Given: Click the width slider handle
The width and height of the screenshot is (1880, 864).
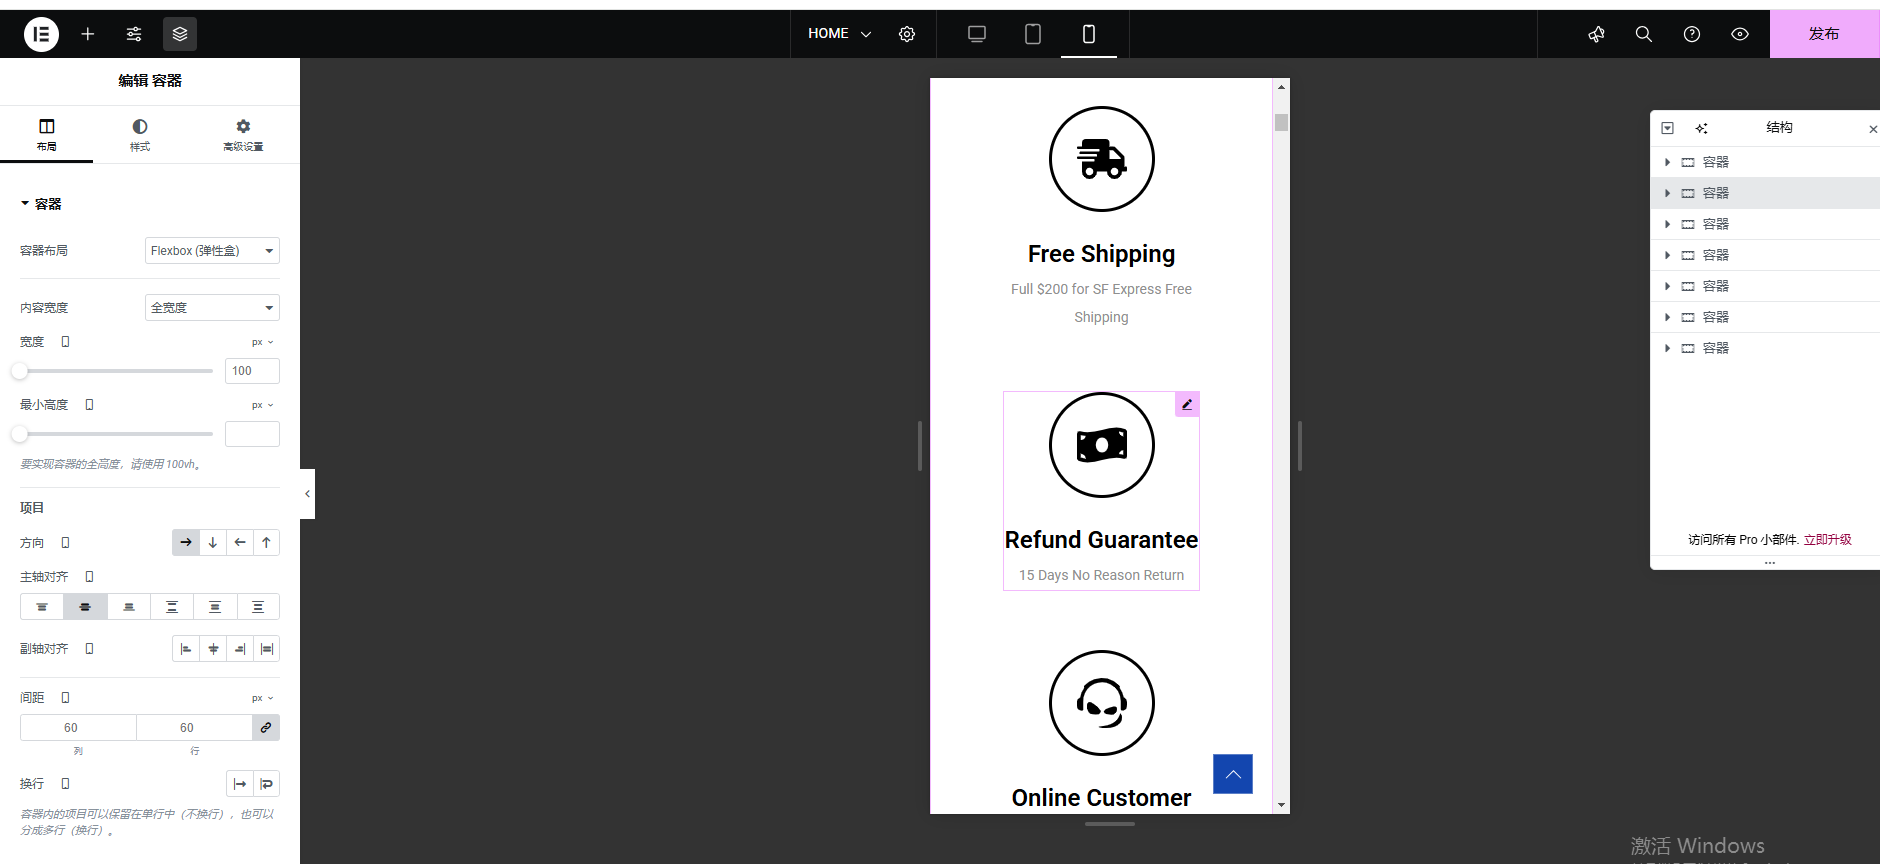Looking at the screenshot, I should 20,371.
